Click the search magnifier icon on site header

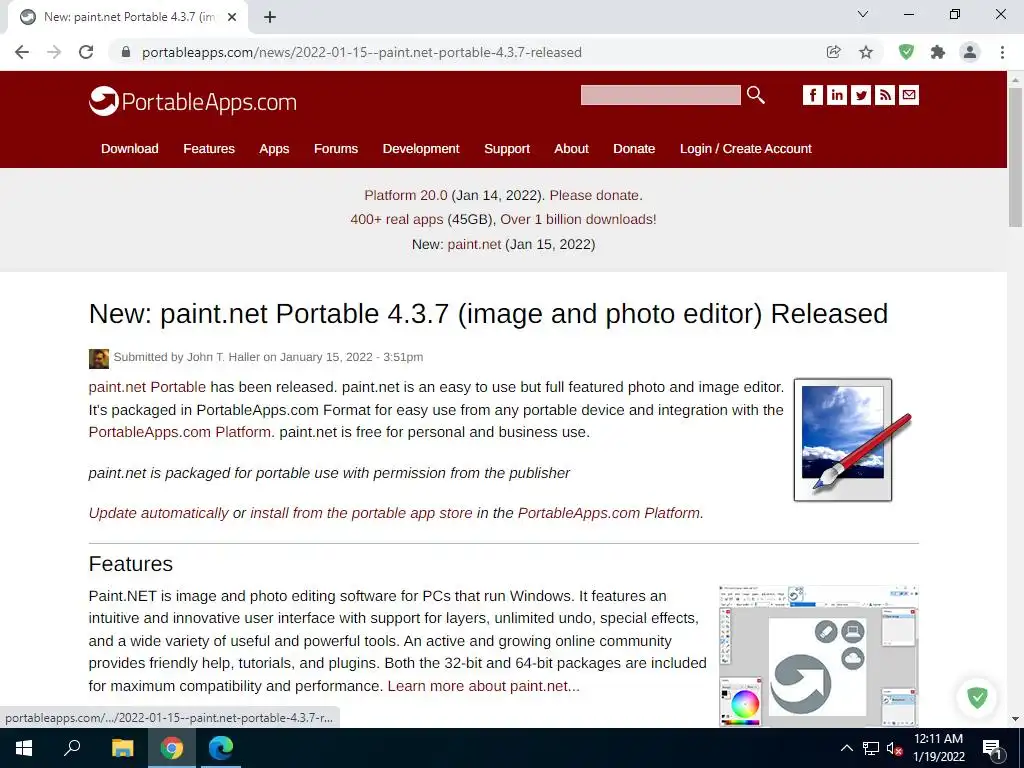pos(756,95)
